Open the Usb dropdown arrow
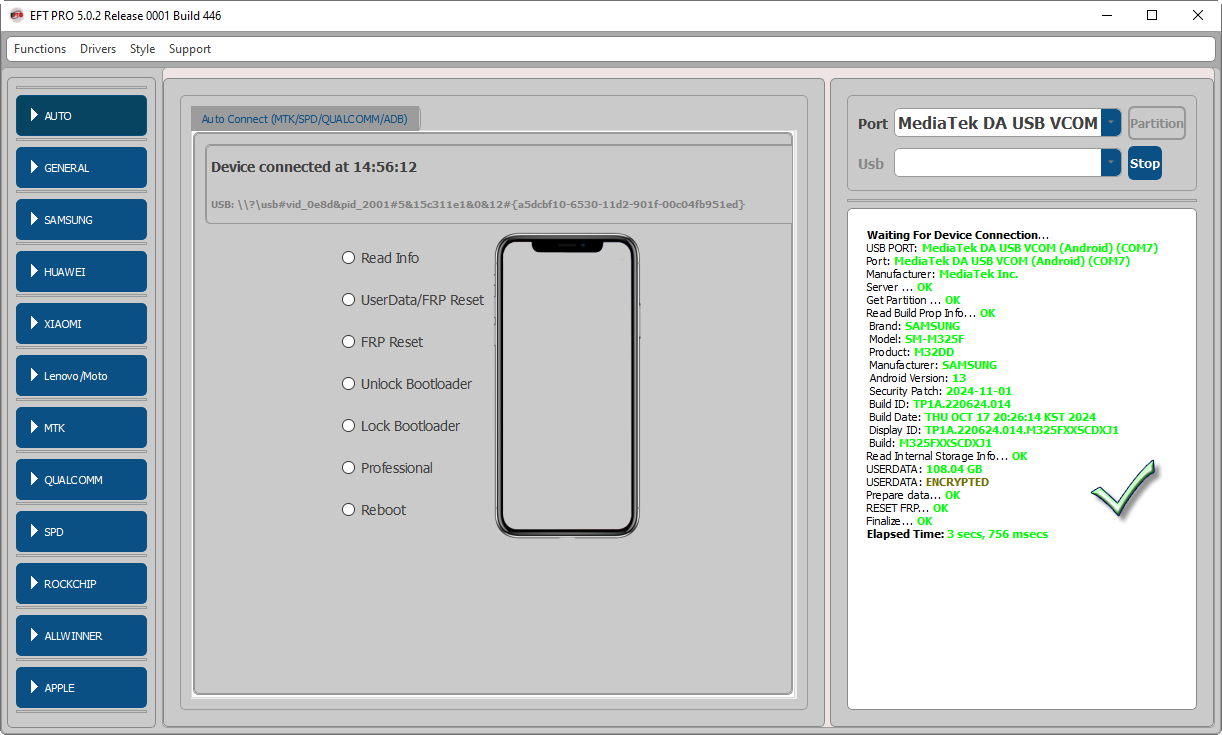Image resolution: width=1222 pixels, height=735 pixels. point(1111,163)
